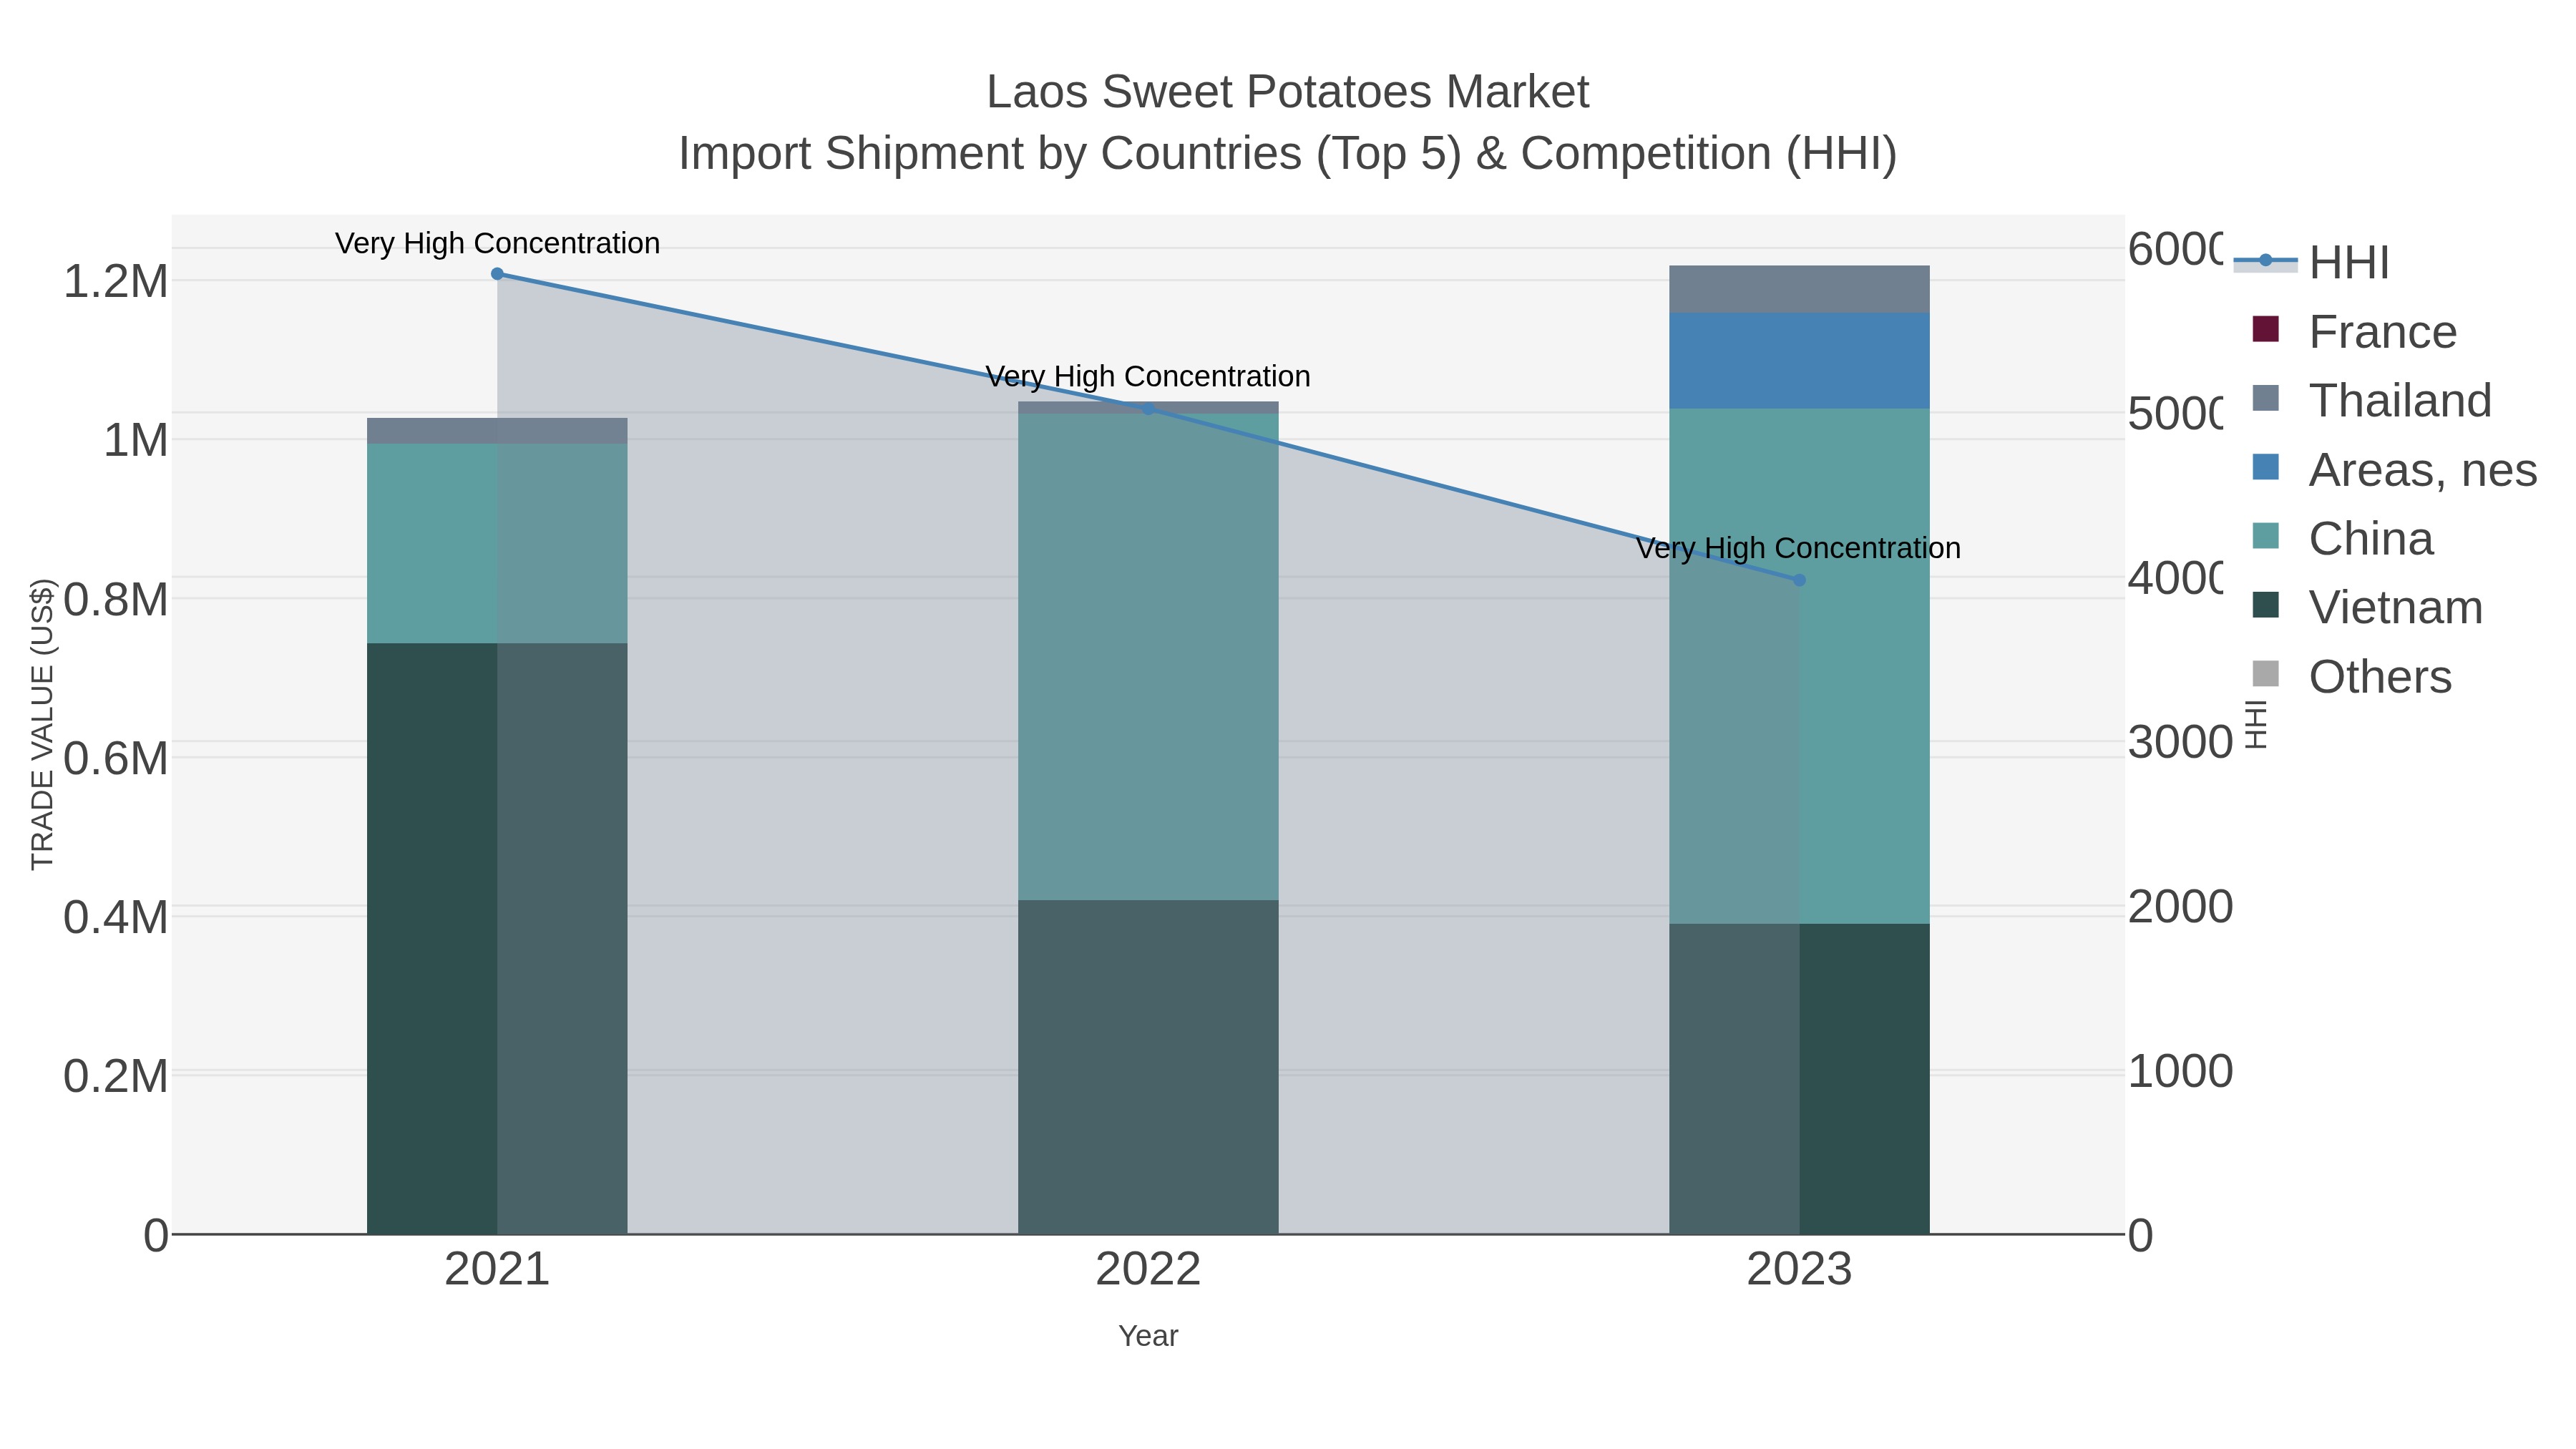Click the Import Shipment by Countries subtitle
Screen dimensions: 2576x1449
[x=1287, y=154]
